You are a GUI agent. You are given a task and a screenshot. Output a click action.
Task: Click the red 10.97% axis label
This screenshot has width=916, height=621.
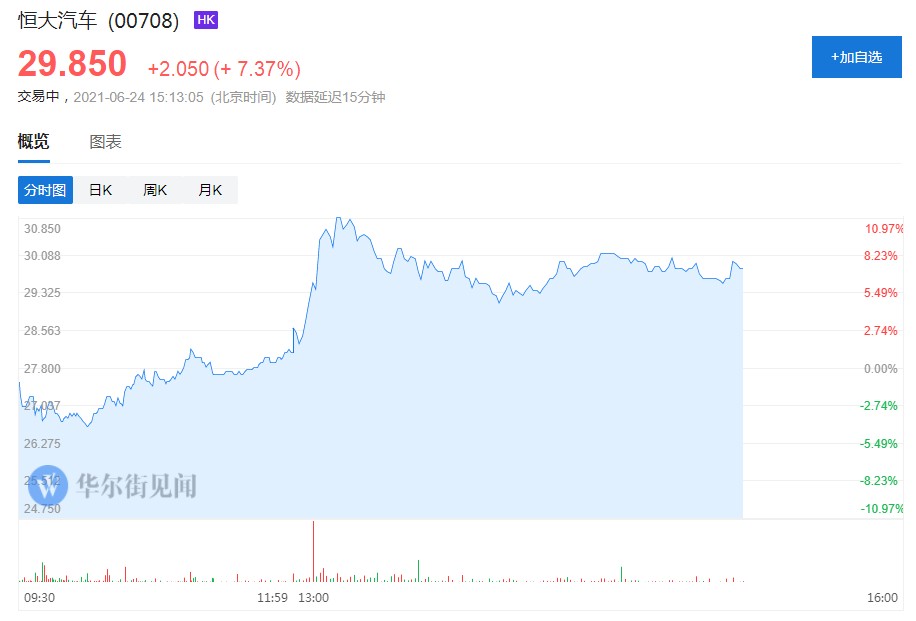pyautogui.click(x=884, y=229)
